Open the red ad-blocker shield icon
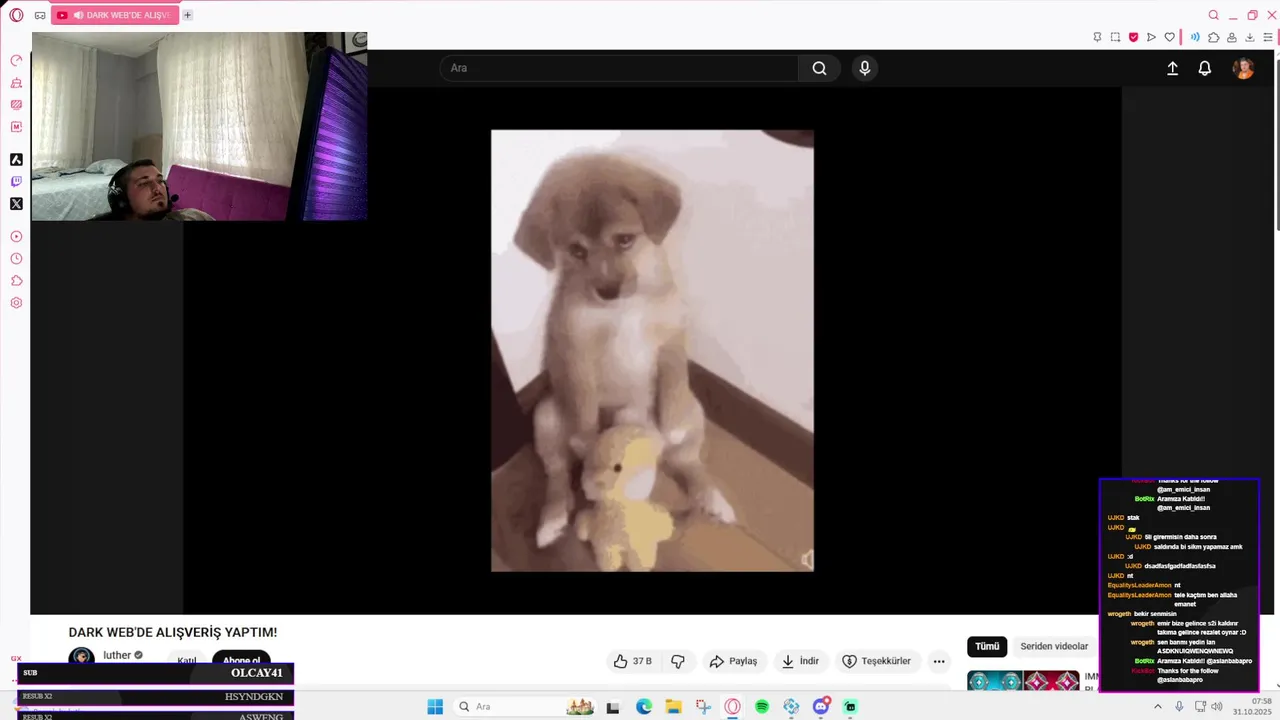The width and height of the screenshot is (1280, 720). tap(1133, 38)
